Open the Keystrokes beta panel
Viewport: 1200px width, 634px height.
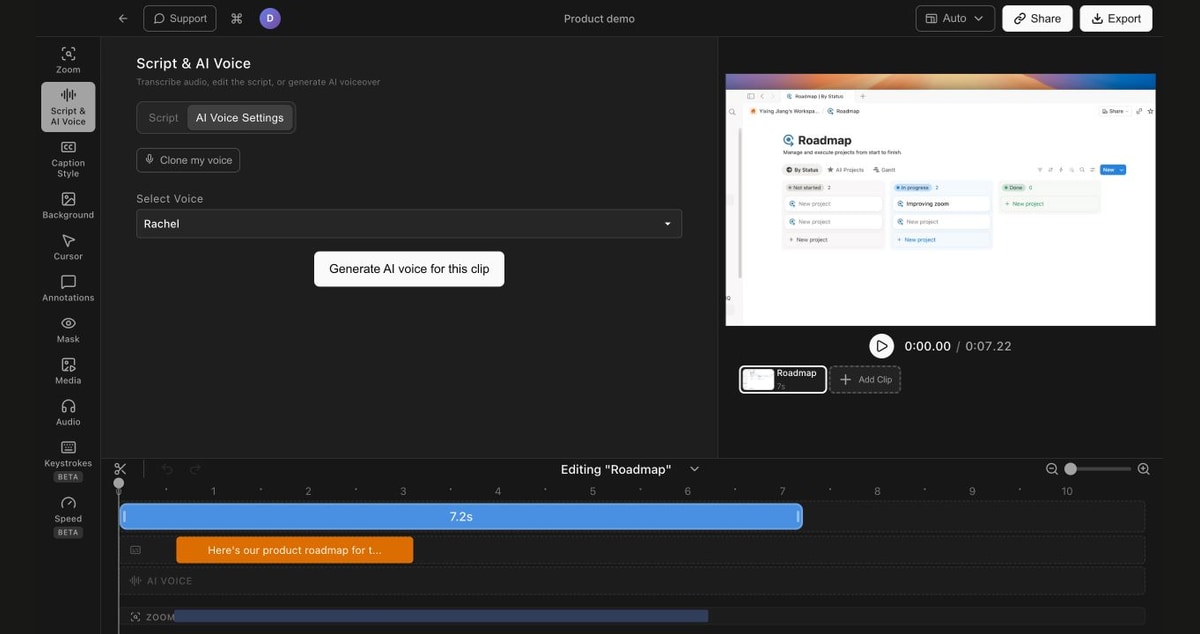68,460
